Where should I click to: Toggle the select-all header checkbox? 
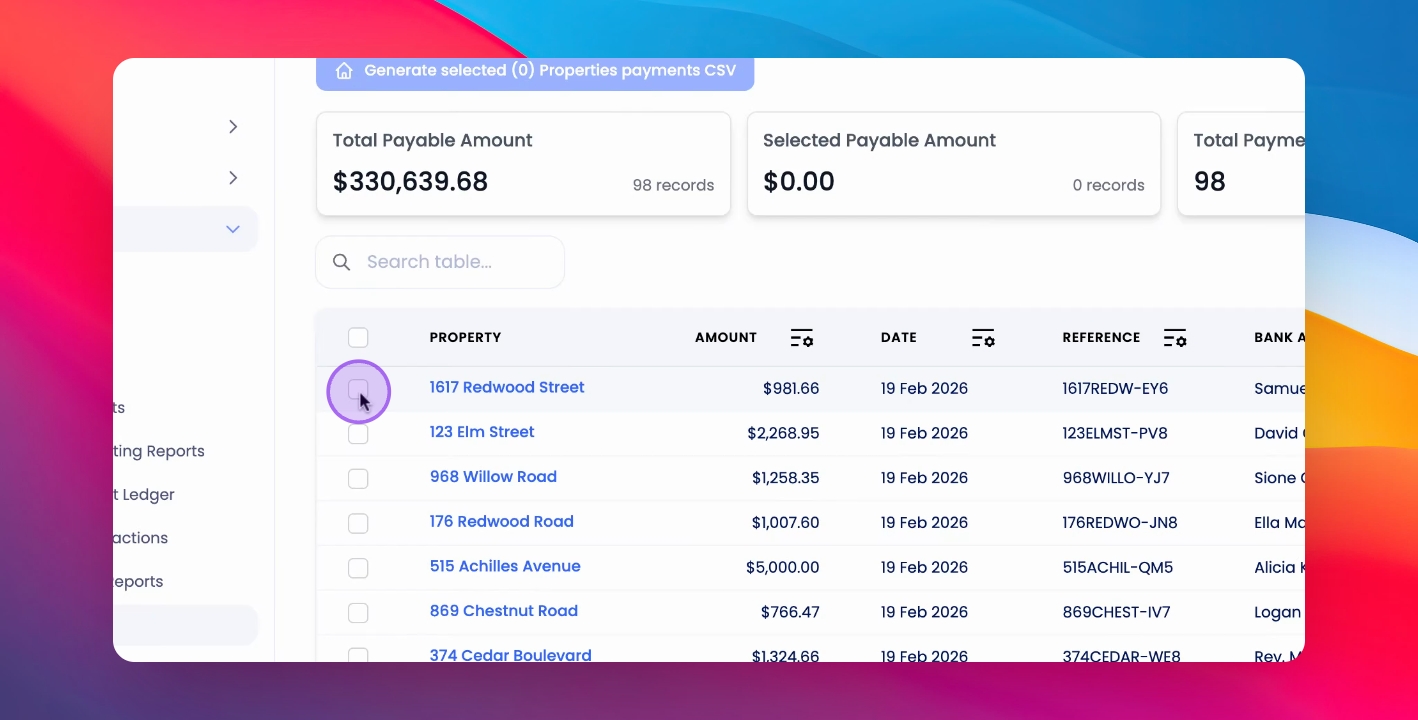coord(358,338)
